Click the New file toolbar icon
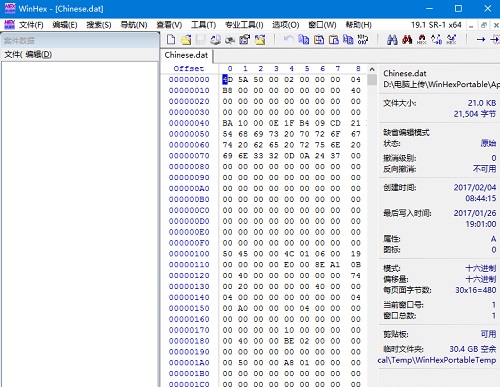This screenshot has width=500, height=387. tap(171, 40)
